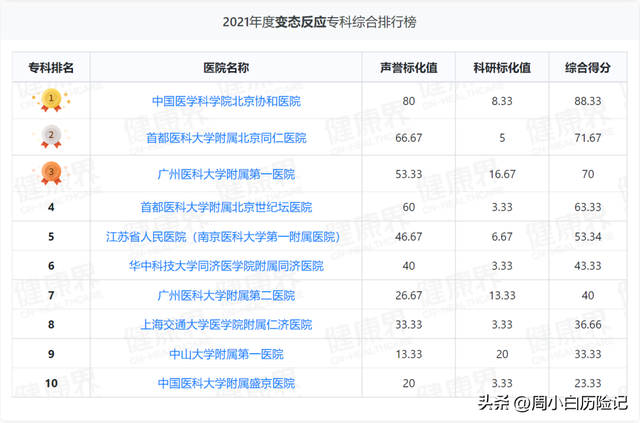Click the 科研标化值 column header
Image resolution: width=640 pixels, height=423 pixels.
[x=502, y=67]
